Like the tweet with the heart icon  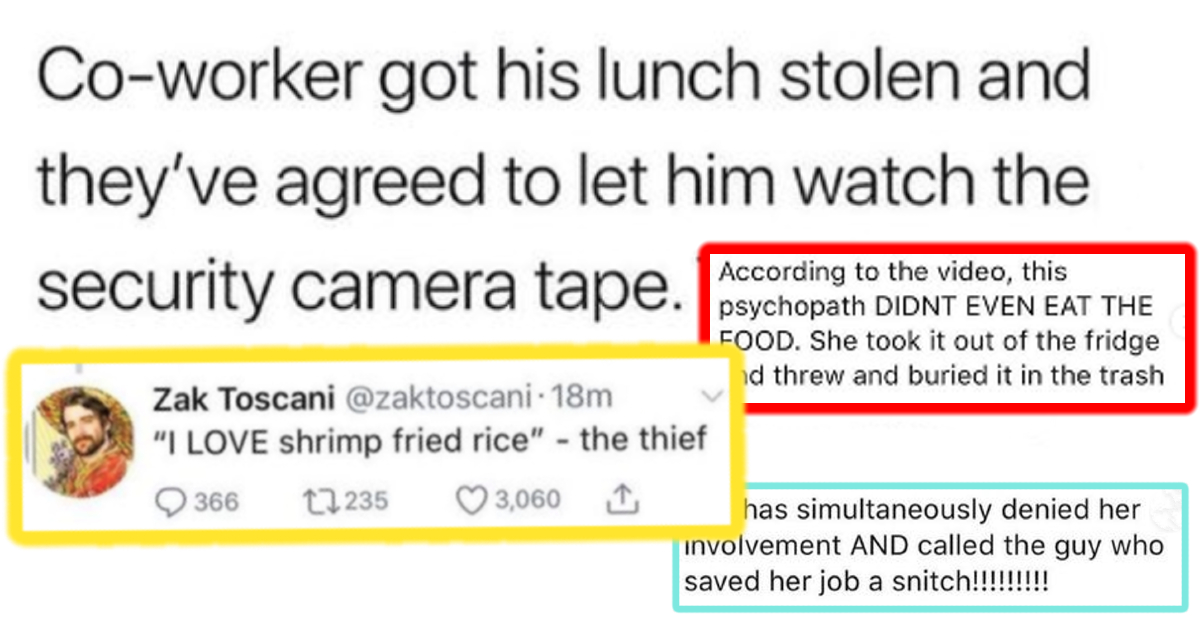click(x=470, y=498)
